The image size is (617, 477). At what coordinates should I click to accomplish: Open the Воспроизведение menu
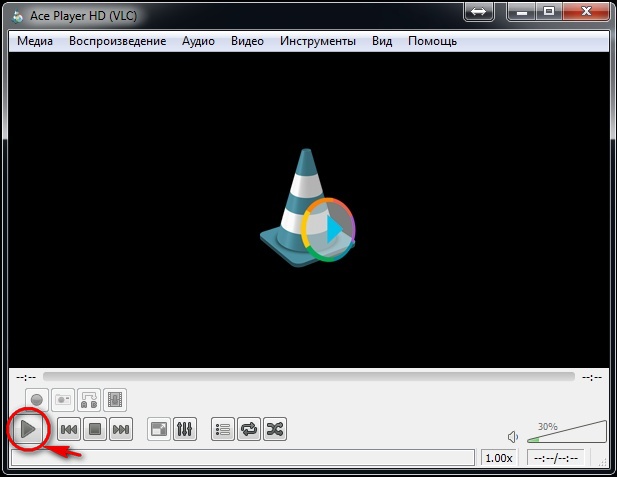[x=117, y=41]
